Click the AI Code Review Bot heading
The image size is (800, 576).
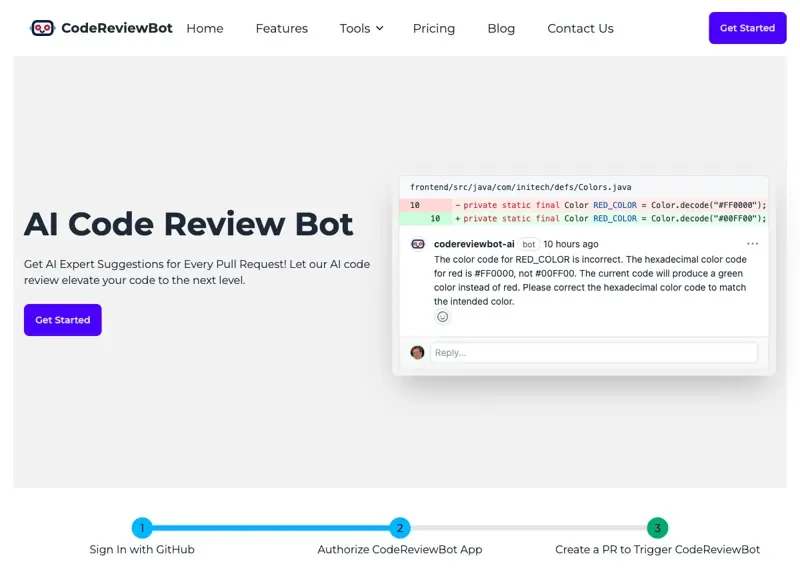tap(188, 224)
